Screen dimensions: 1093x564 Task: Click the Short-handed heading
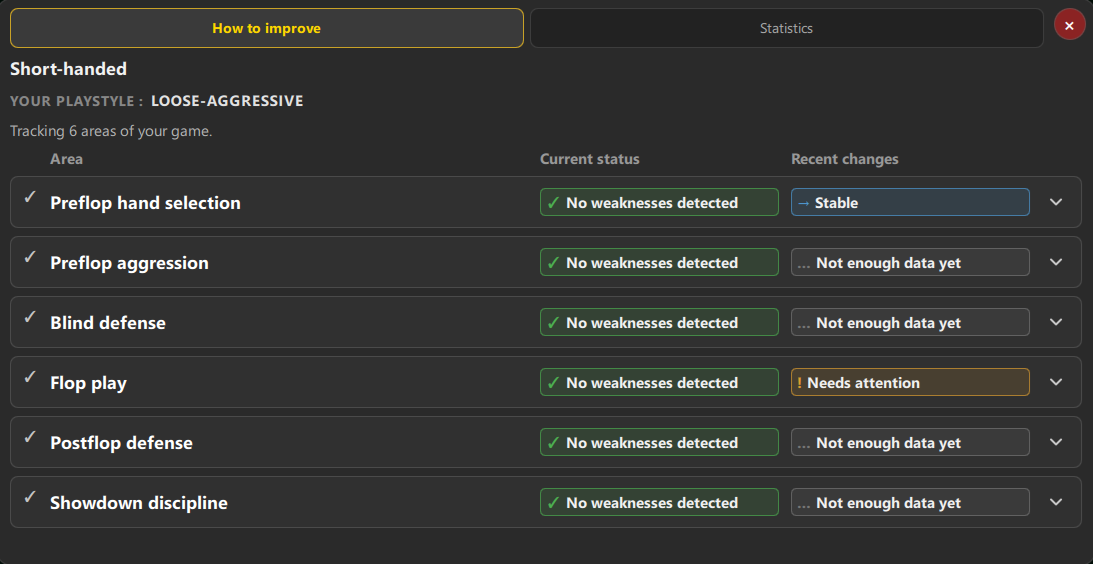click(x=68, y=69)
